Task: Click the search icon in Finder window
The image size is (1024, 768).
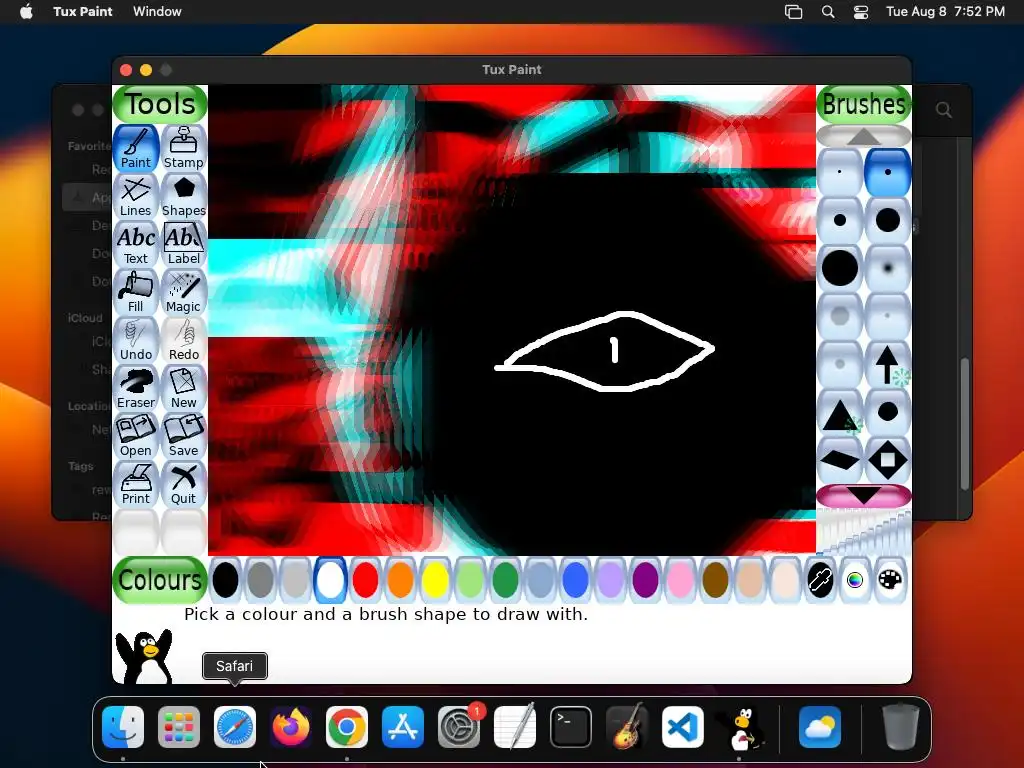Action: 944,110
